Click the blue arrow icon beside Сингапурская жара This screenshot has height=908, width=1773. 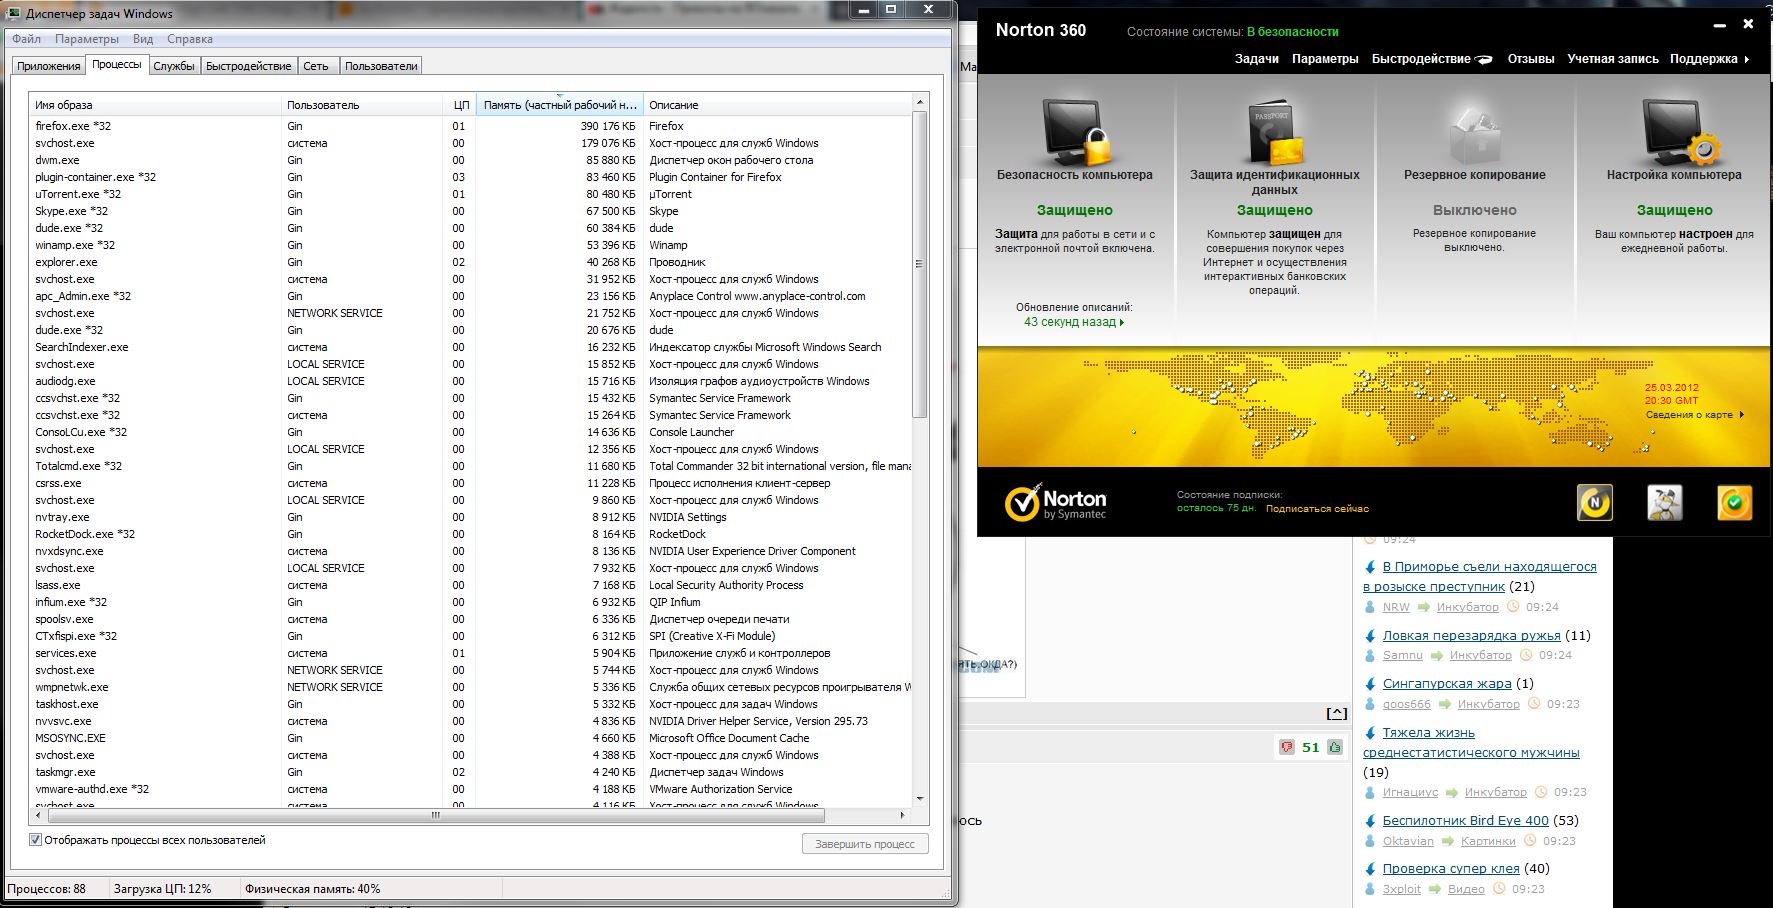1370,684
